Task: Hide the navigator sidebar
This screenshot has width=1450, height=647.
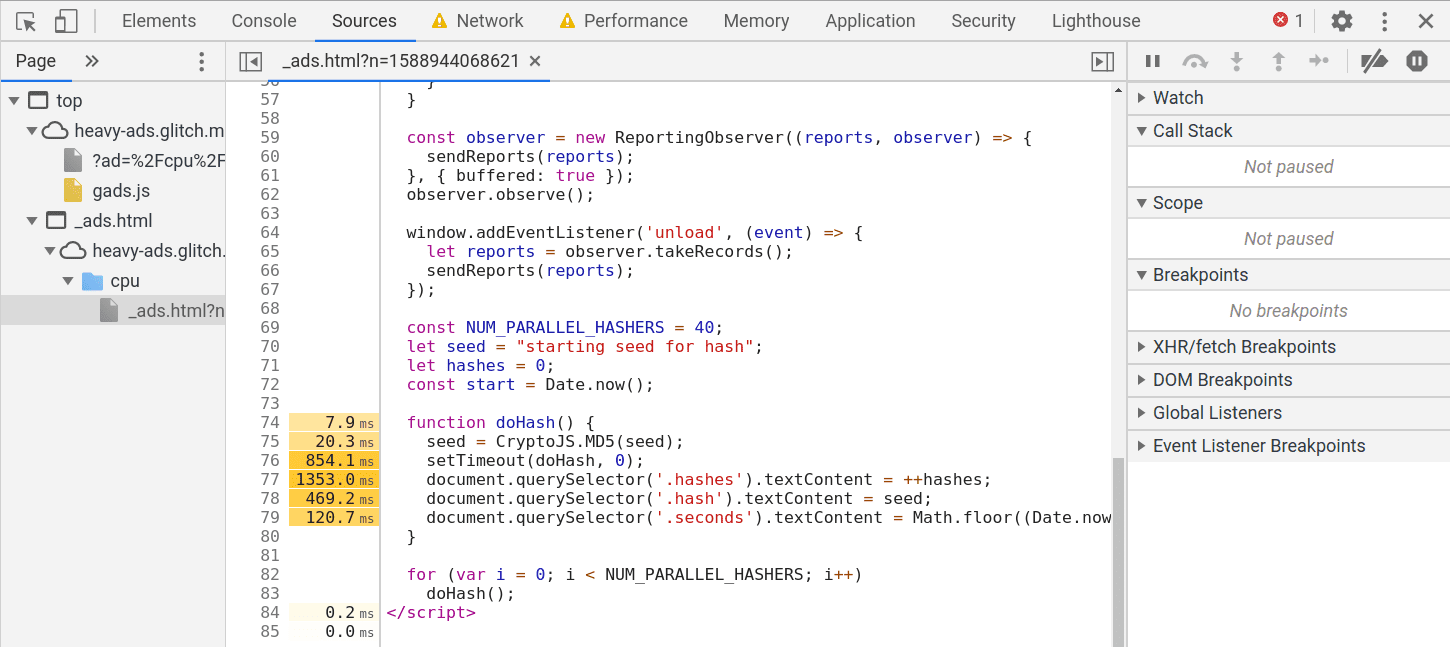Action: (249, 61)
